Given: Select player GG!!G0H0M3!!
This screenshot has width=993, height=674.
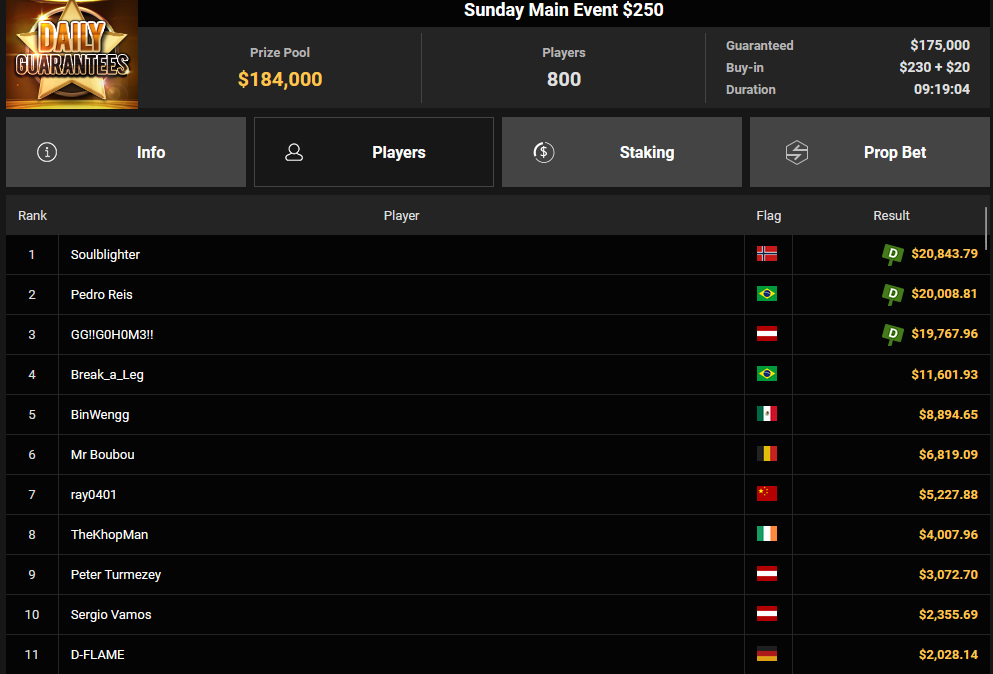Looking at the screenshot, I should click(x=112, y=334).
